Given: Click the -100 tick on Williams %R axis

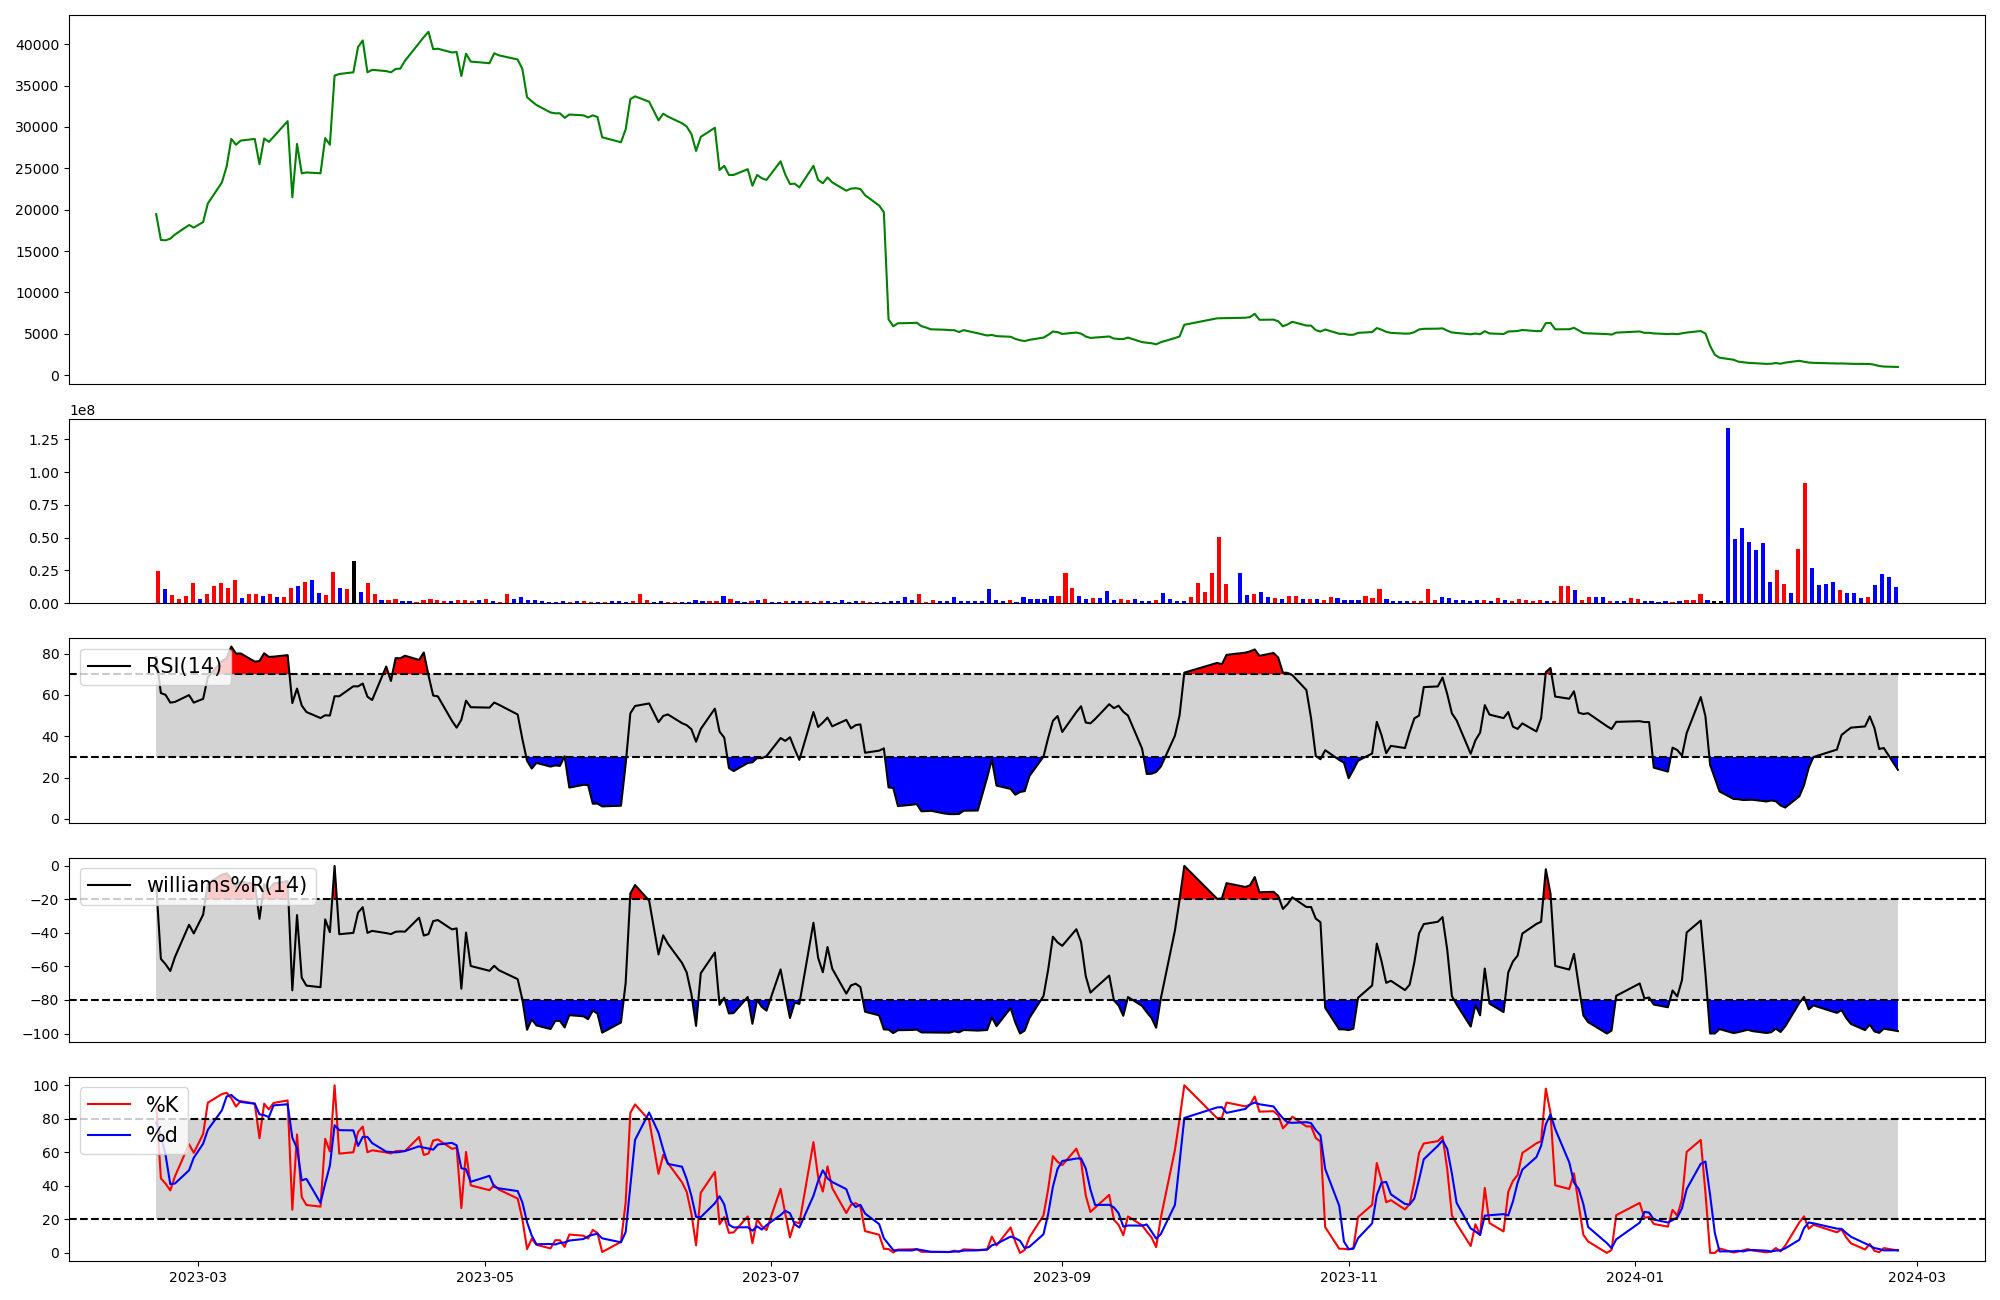Looking at the screenshot, I should [43, 1034].
